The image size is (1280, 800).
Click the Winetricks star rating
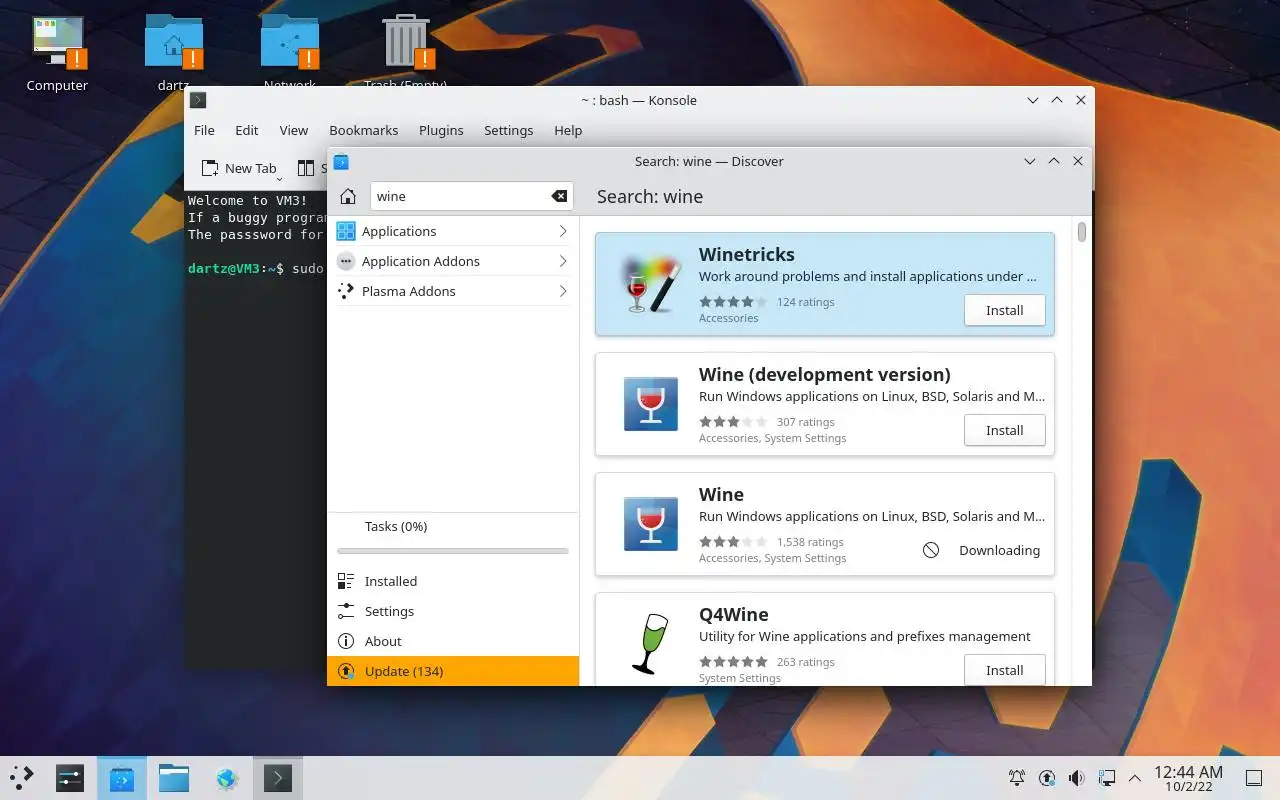click(733, 302)
